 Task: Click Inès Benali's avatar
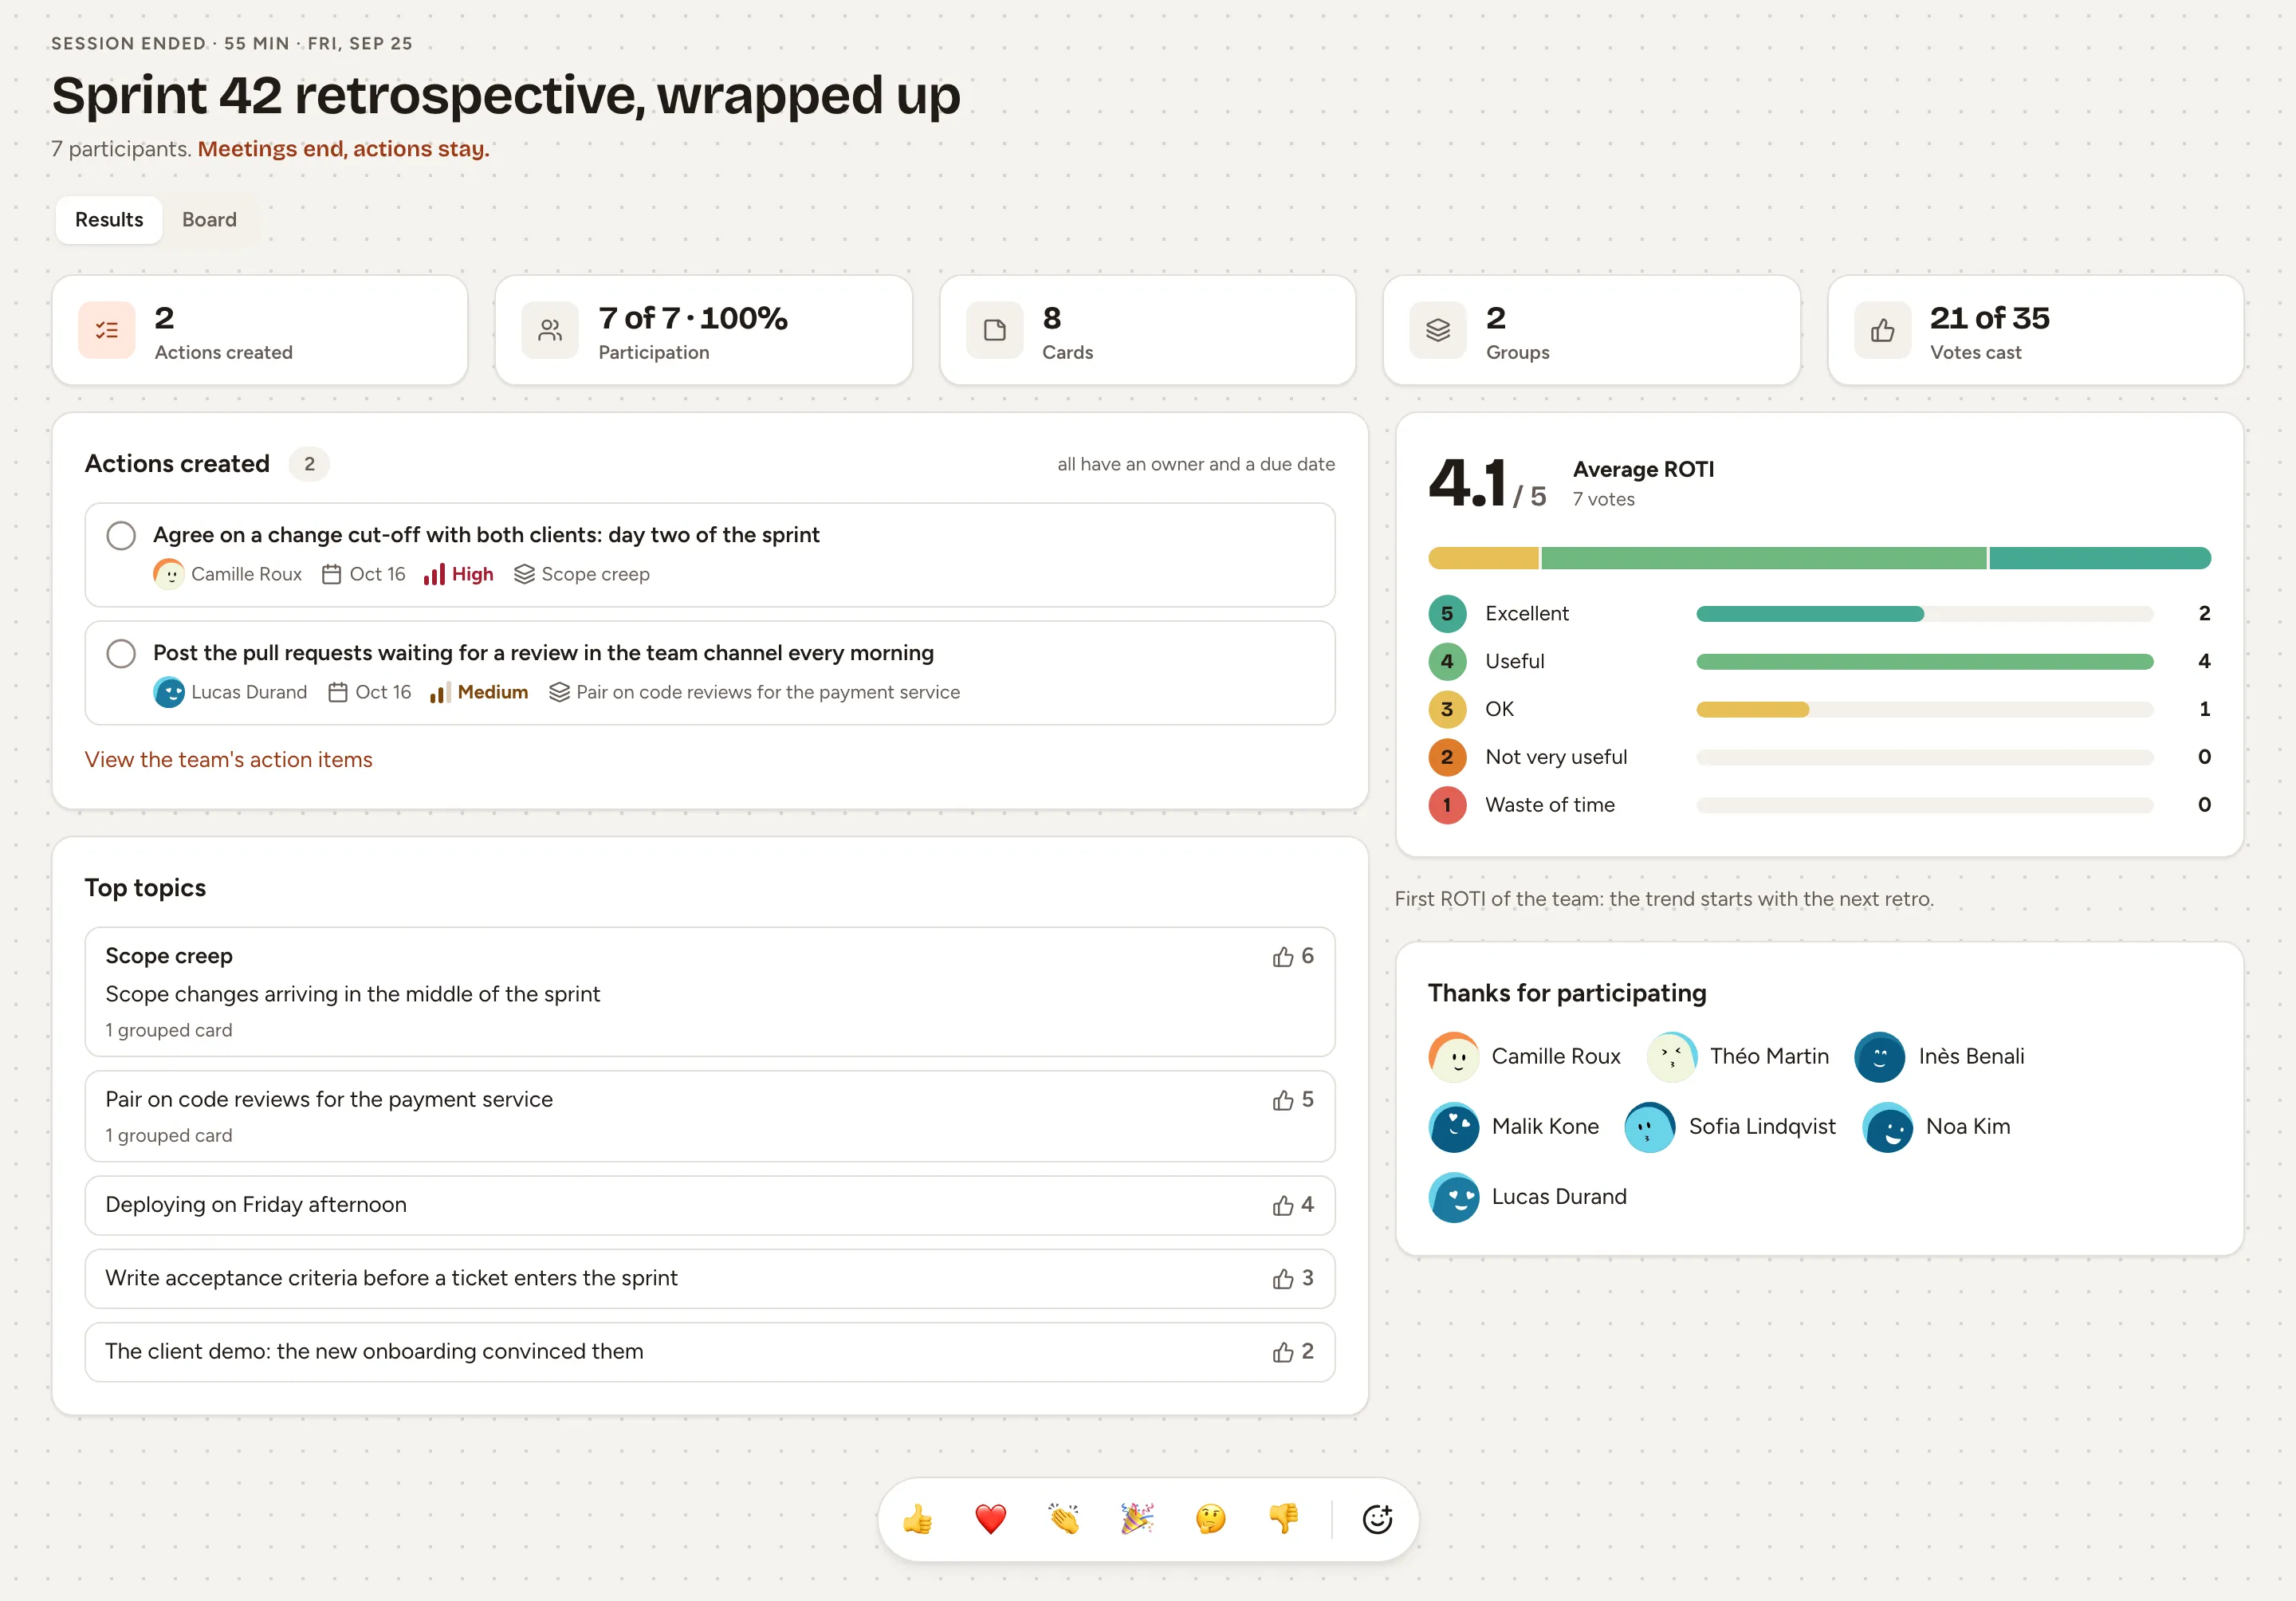1880,1057
